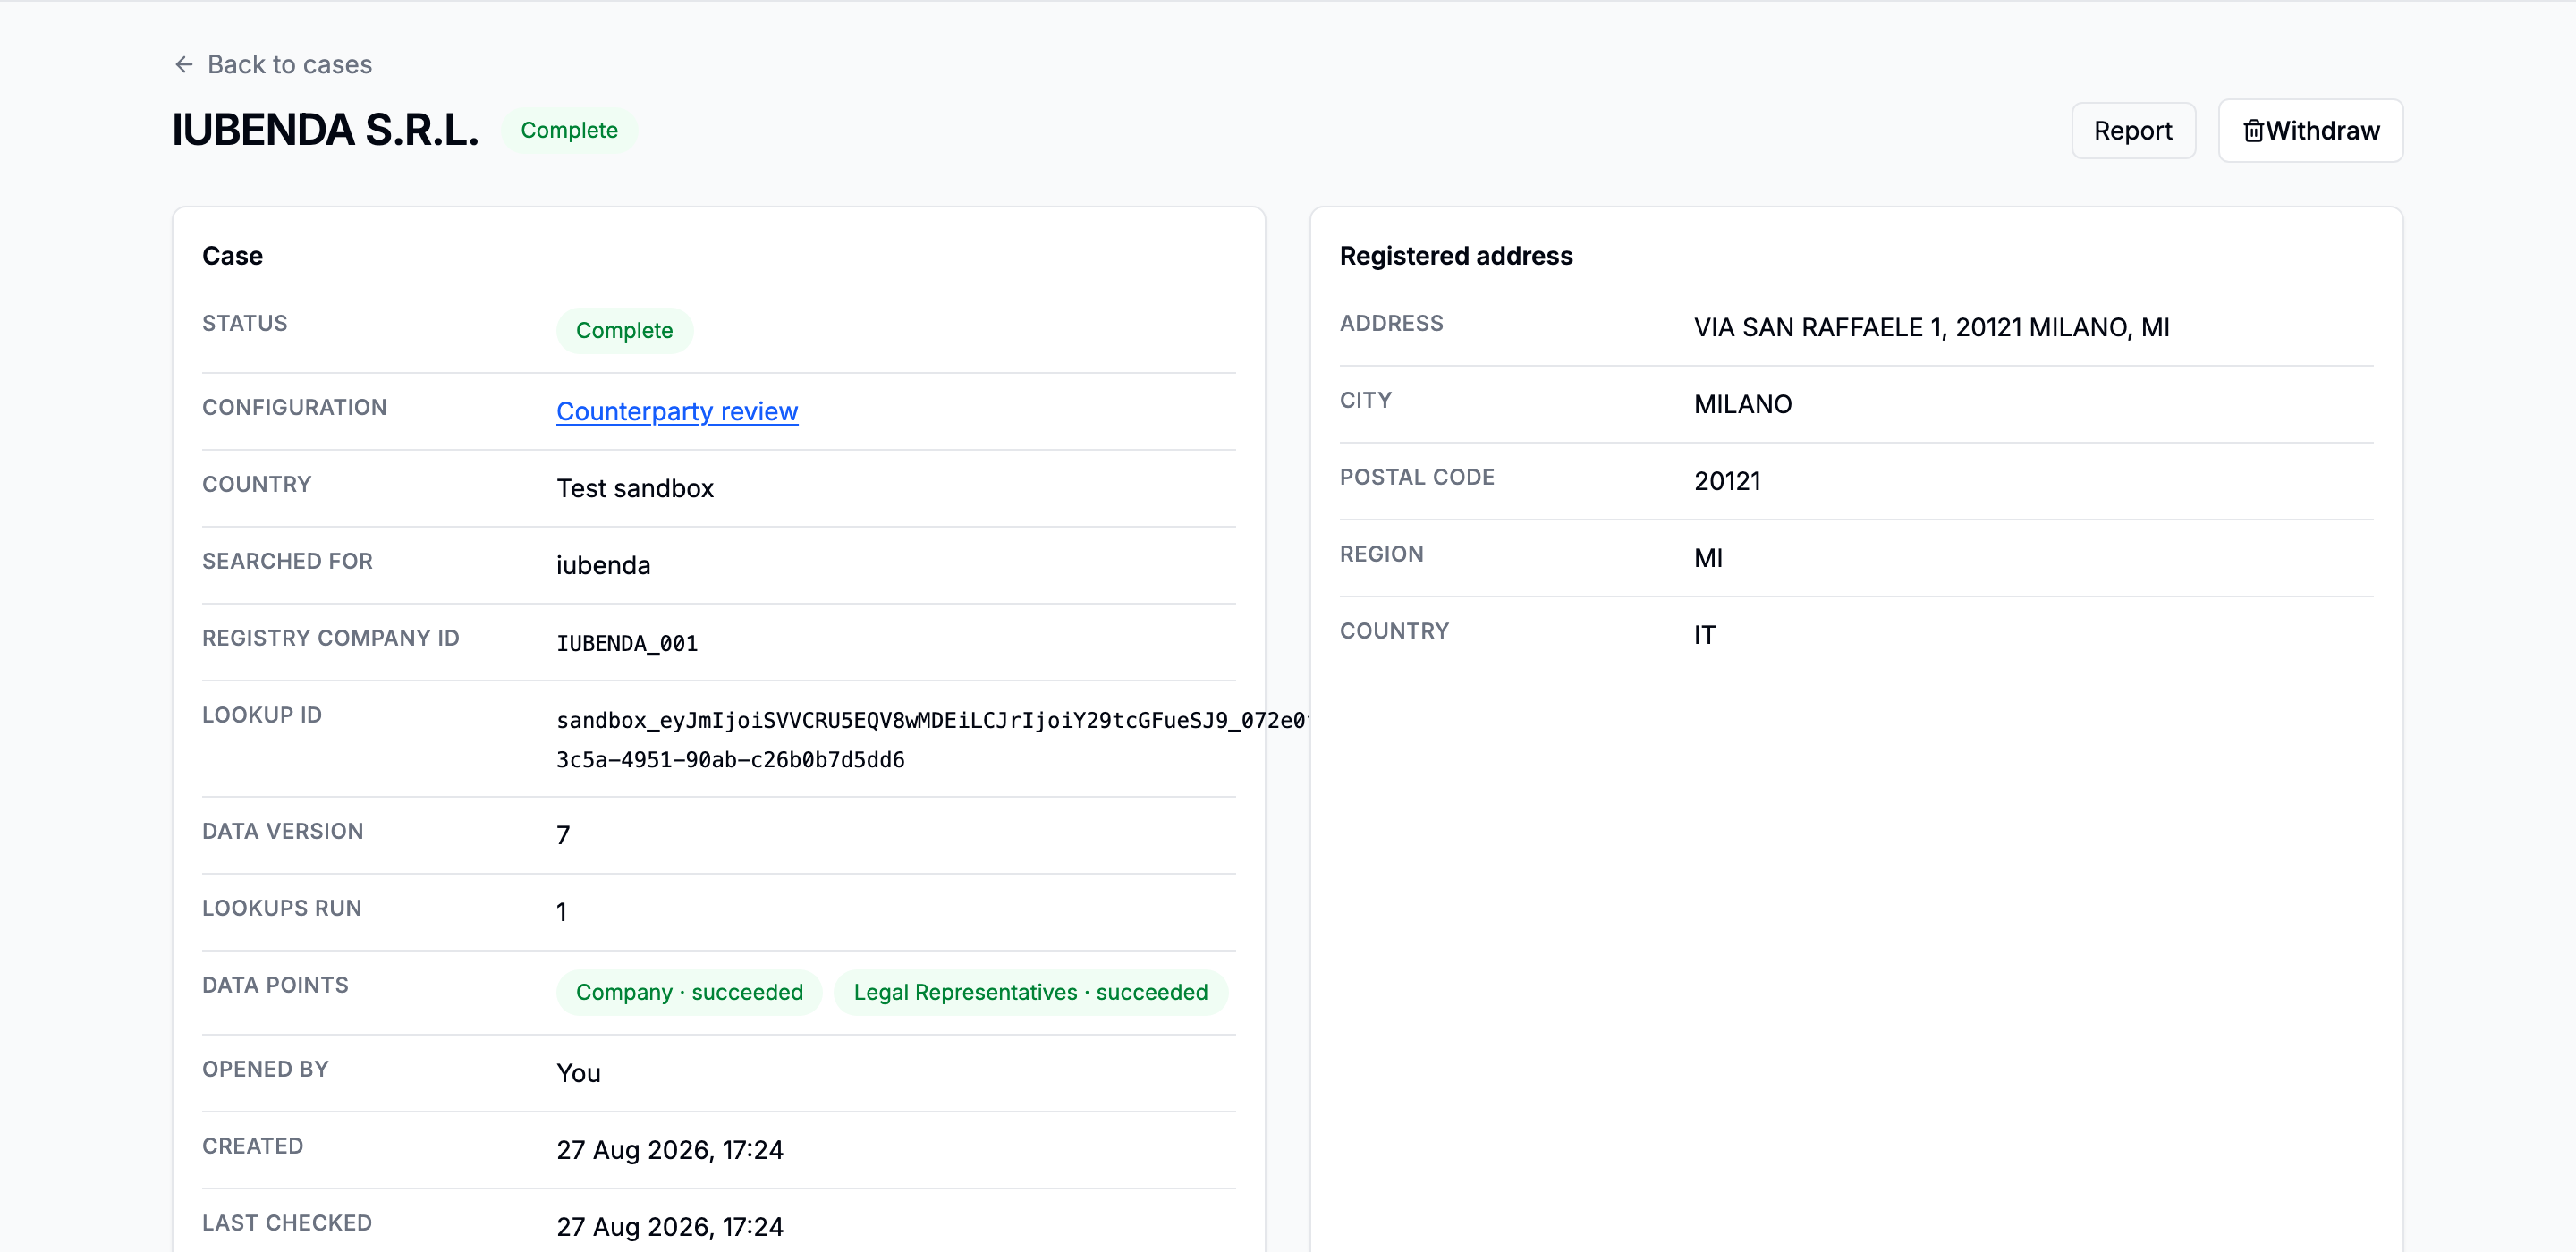Click the postal code 20121 value

pyautogui.click(x=1727, y=482)
